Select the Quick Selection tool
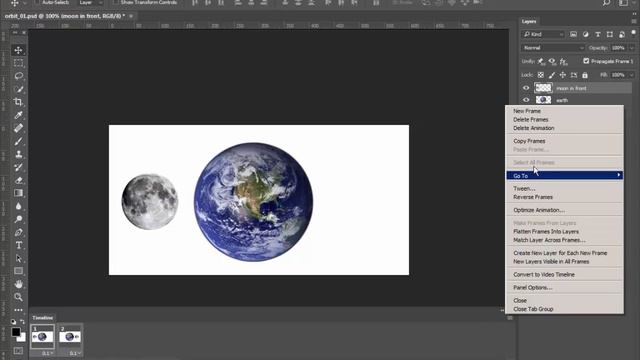 (18, 89)
